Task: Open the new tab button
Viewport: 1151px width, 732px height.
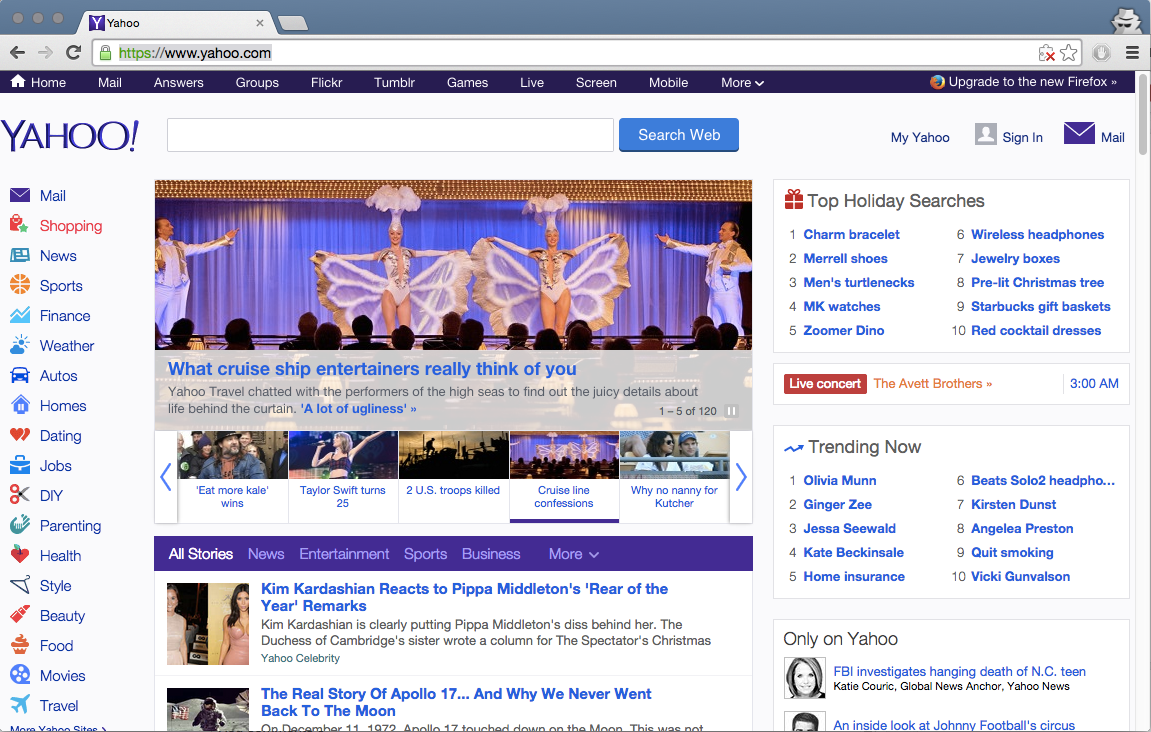Action: (x=294, y=23)
